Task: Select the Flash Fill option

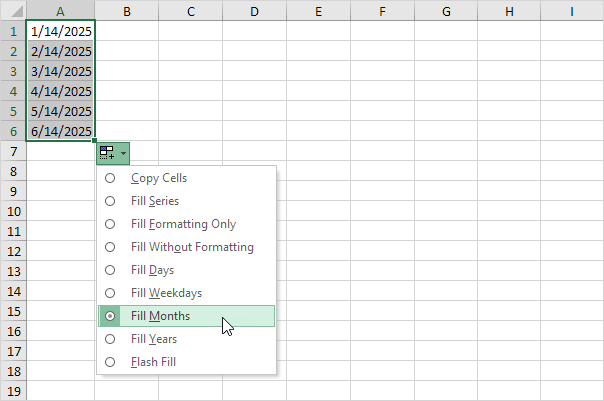Action: 153,362
